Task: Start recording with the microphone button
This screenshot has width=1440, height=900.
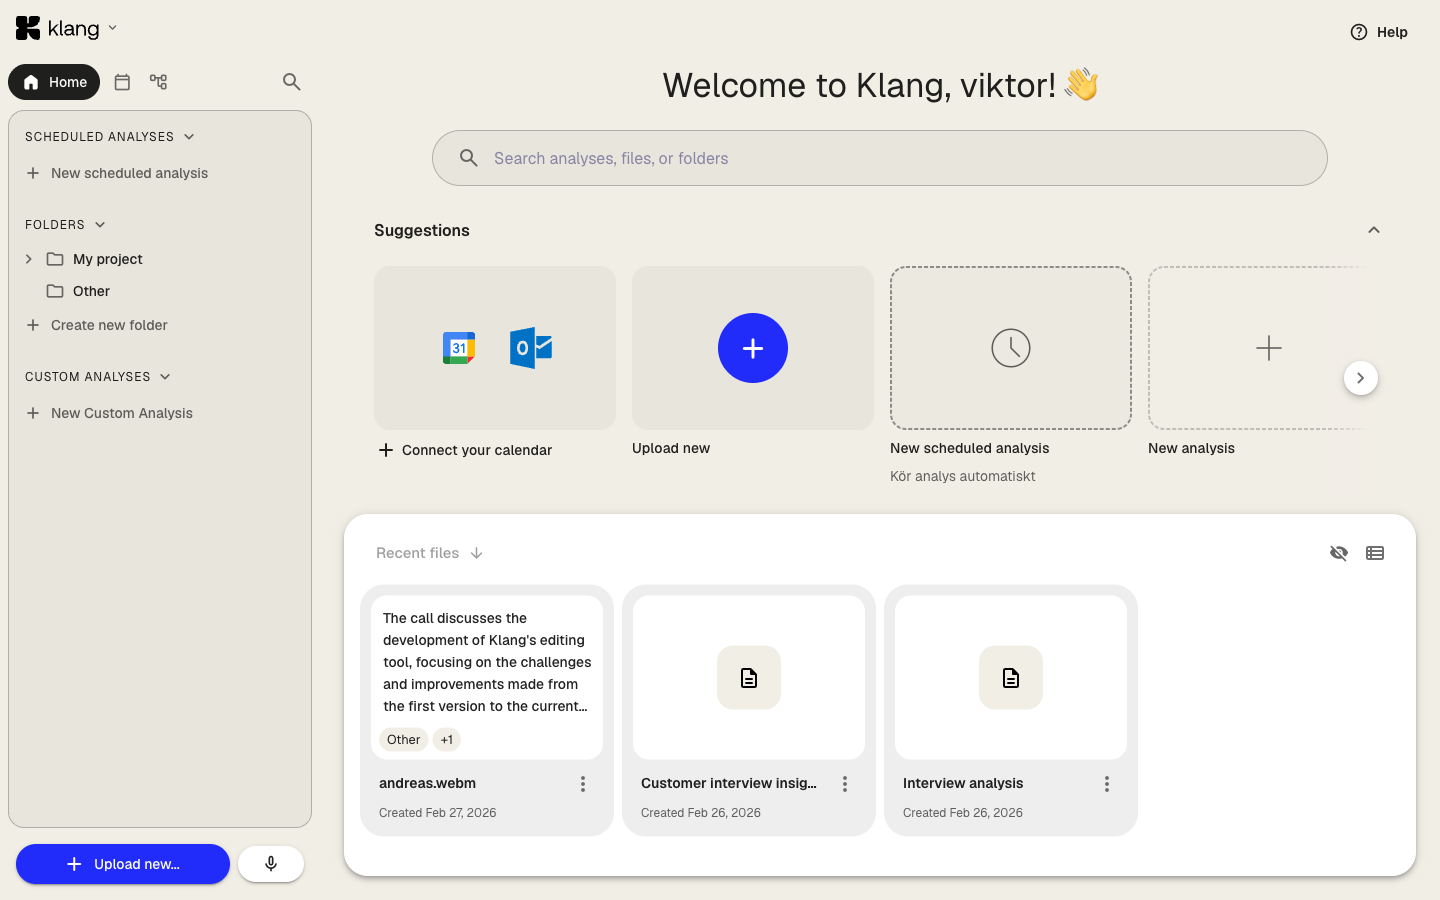Action: click(x=271, y=864)
